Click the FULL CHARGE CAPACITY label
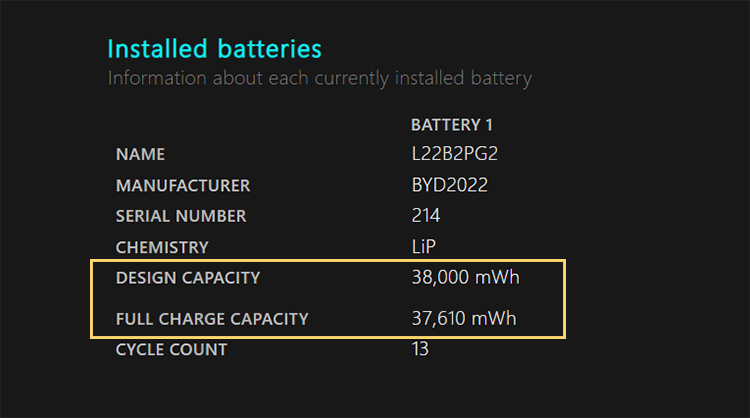The image size is (750, 418). 212,320
